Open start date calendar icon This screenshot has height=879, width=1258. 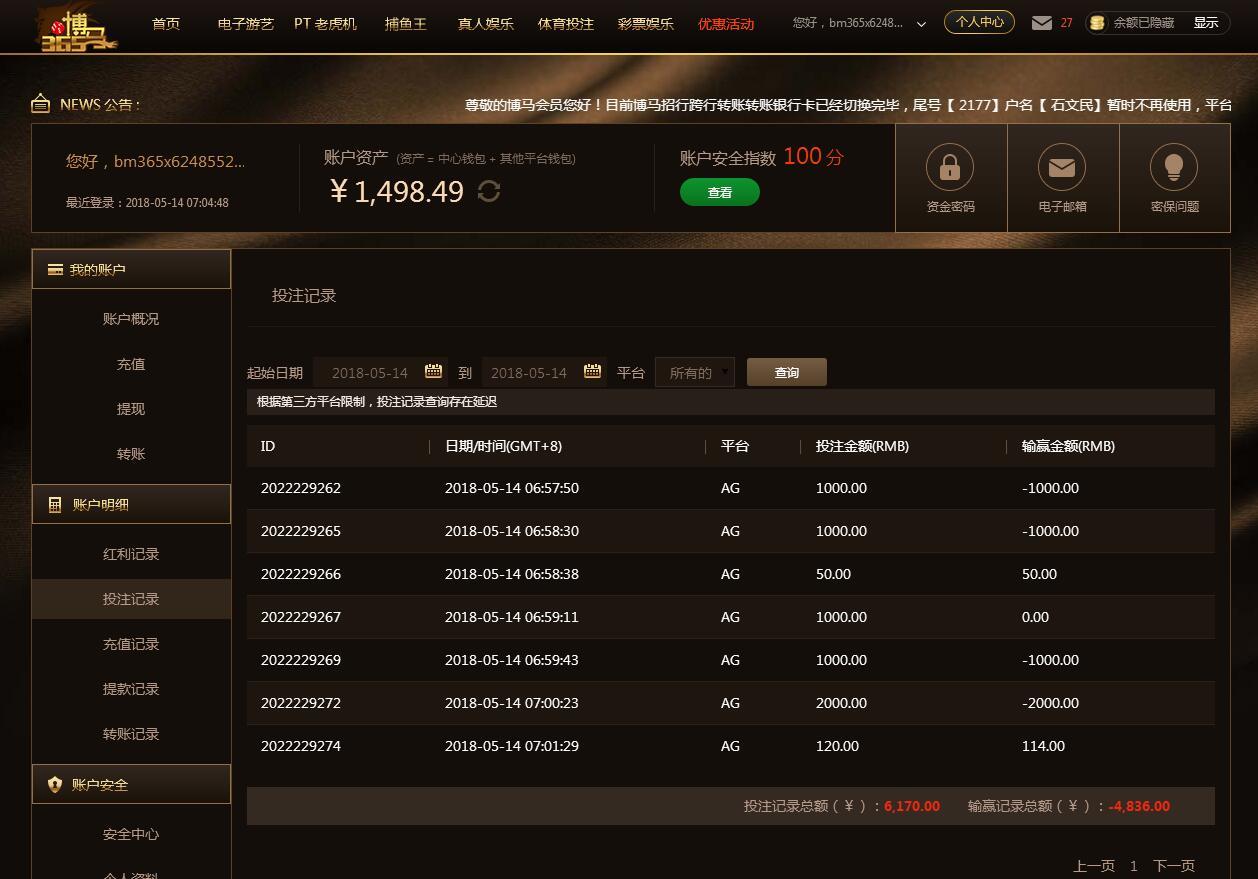pyautogui.click(x=433, y=371)
